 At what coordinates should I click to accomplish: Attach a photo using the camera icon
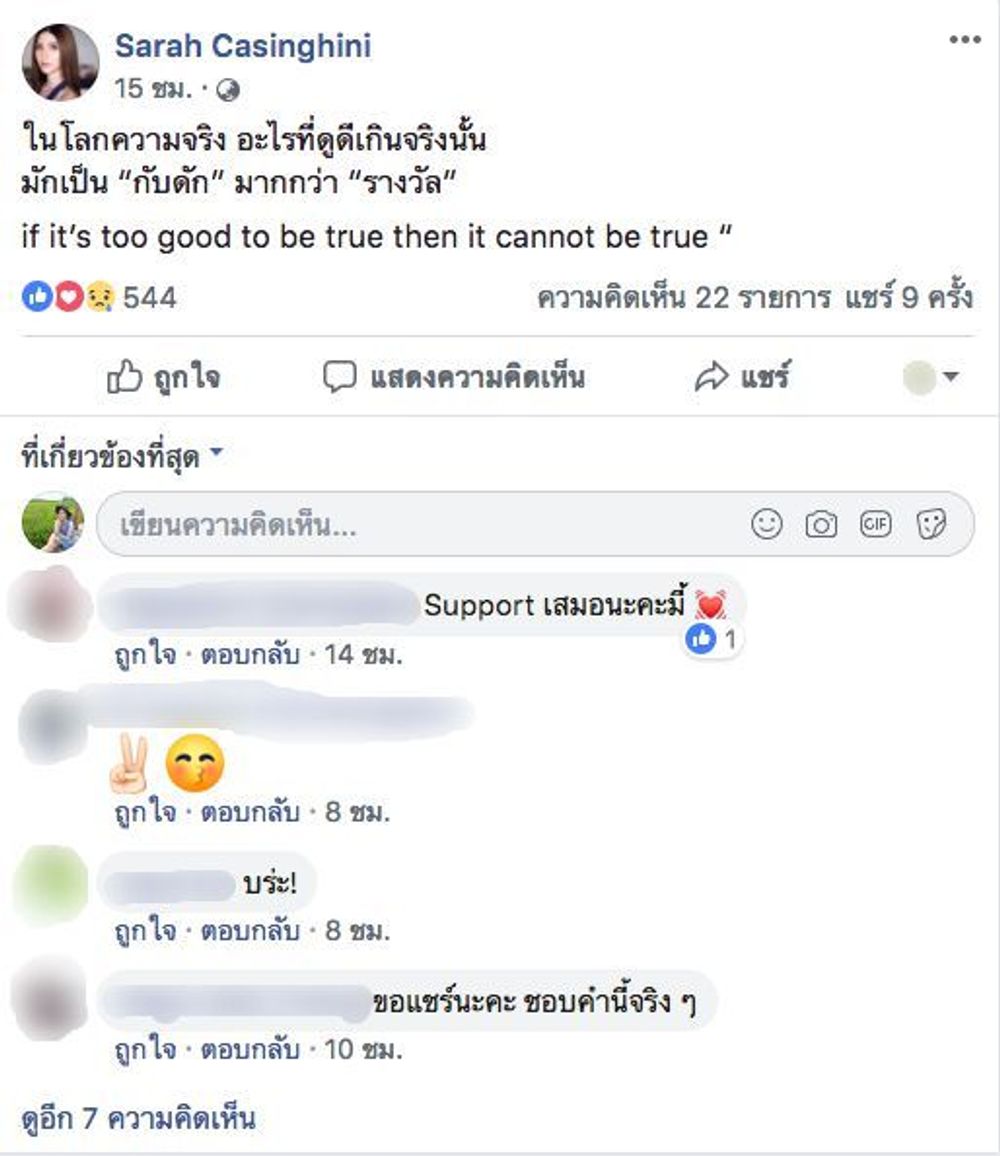coord(821,524)
